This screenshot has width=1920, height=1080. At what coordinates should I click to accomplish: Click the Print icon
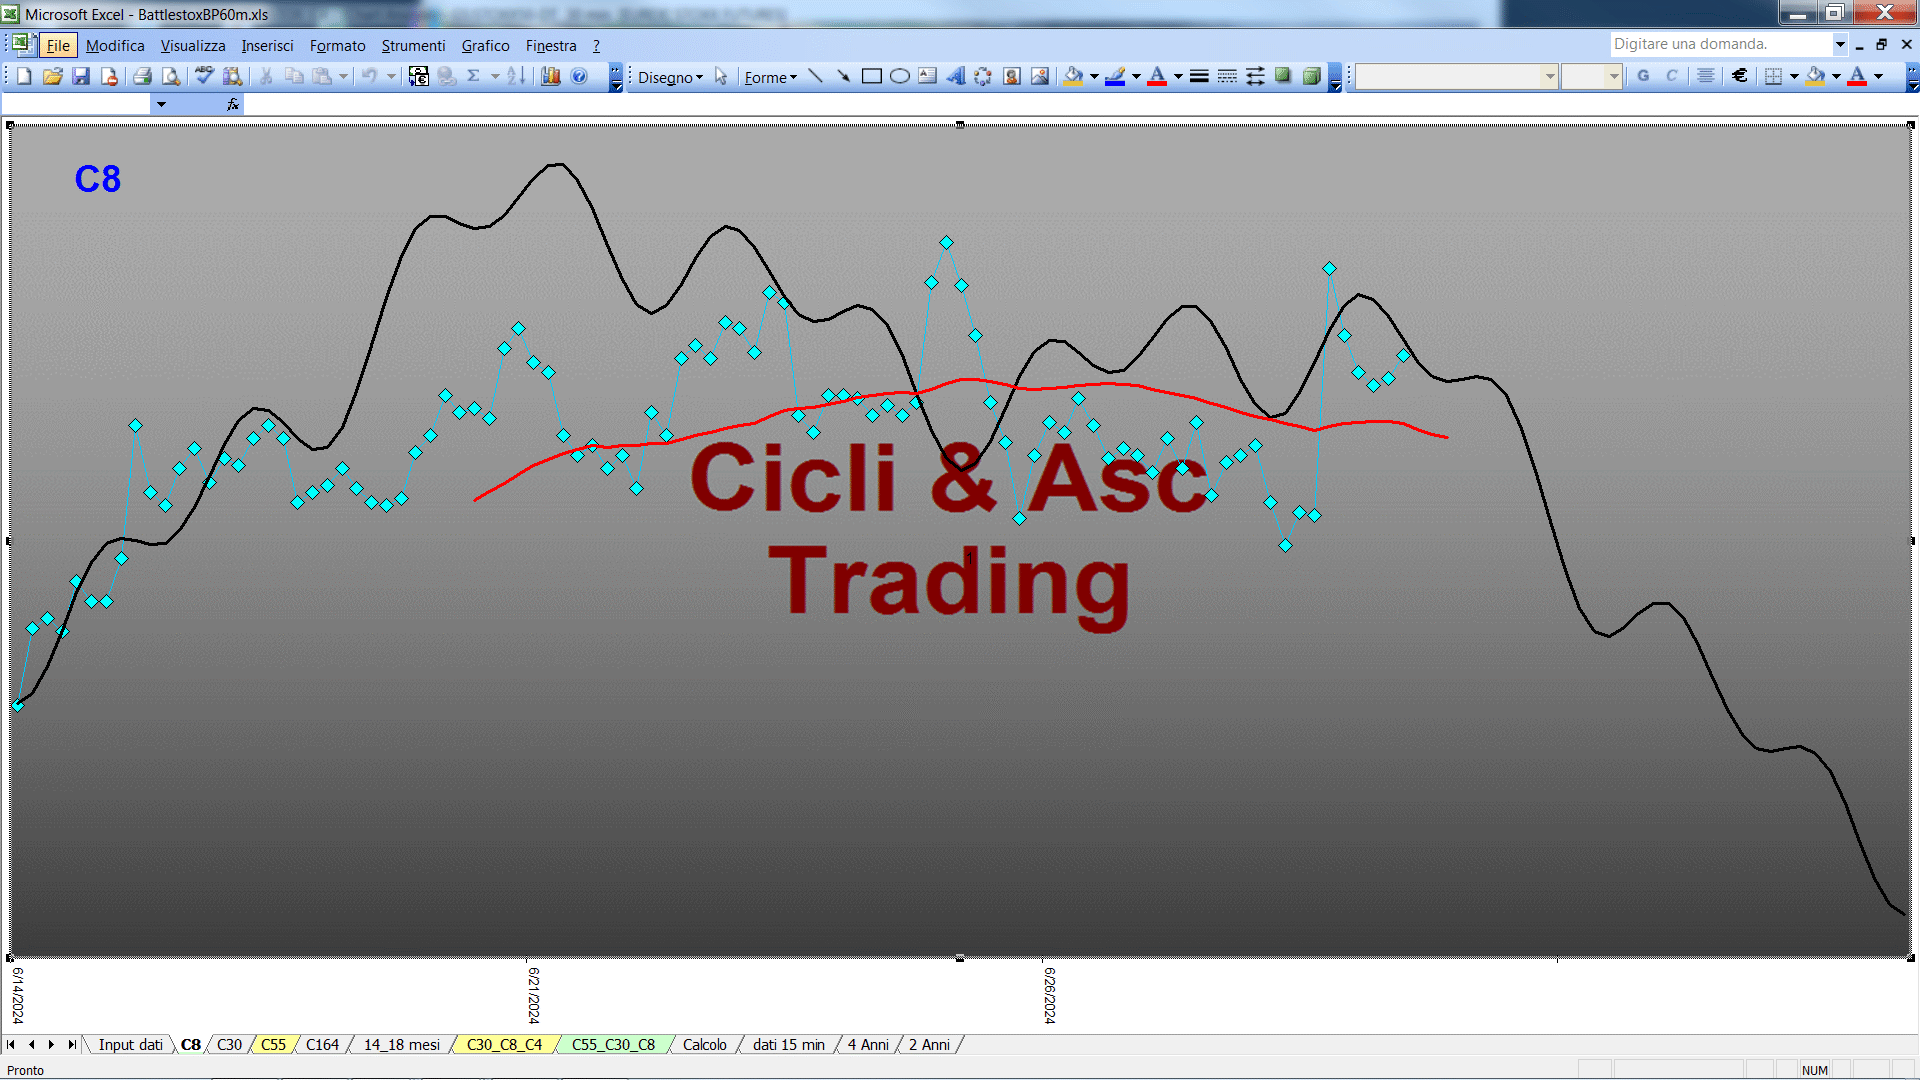[x=142, y=76]
